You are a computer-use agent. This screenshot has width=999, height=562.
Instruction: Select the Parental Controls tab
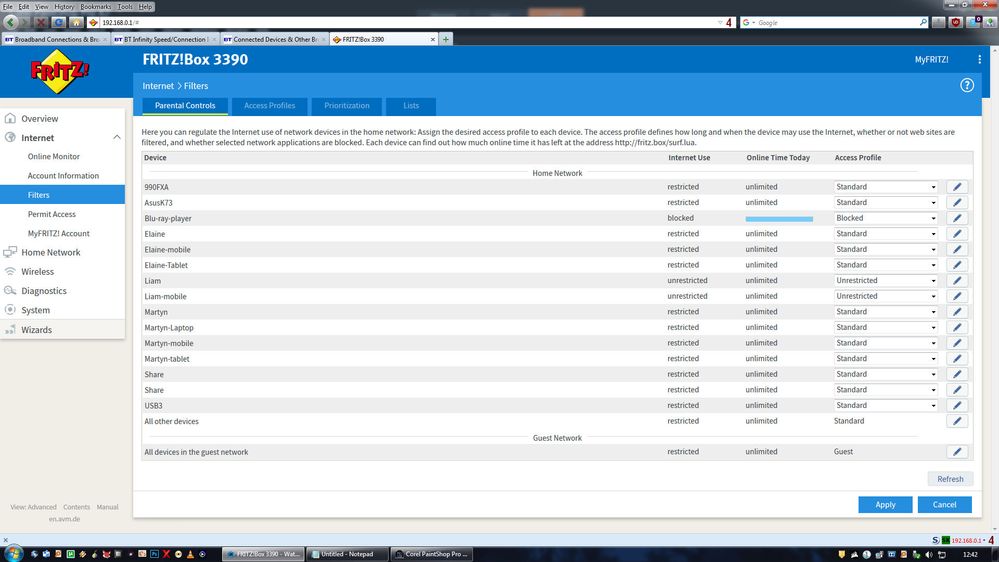coord(185,106)
